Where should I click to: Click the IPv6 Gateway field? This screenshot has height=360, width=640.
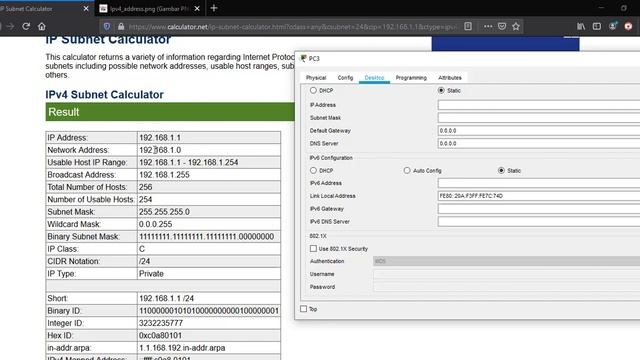click(539, 209)
